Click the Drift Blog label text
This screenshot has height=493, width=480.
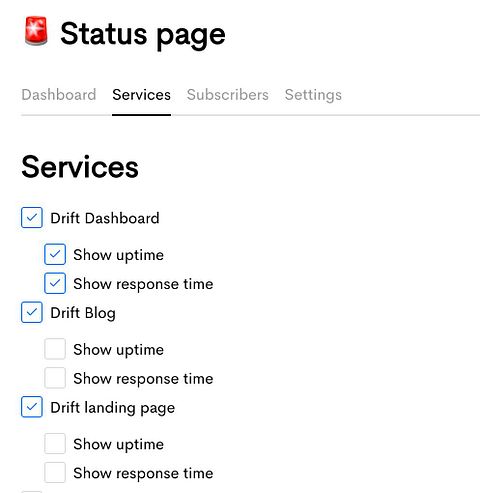(83, 313)
